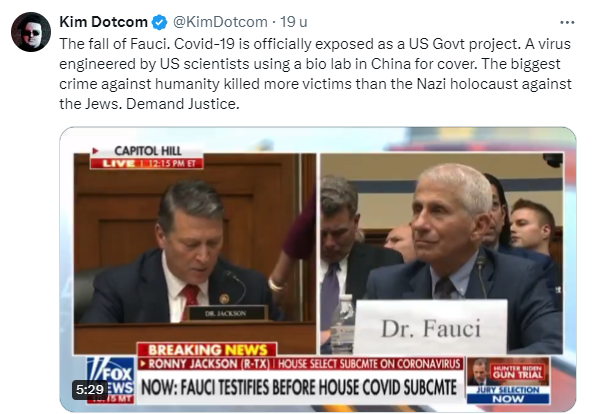Click the 5:29 video duration badge
The image size is (592, 414).
90,389
